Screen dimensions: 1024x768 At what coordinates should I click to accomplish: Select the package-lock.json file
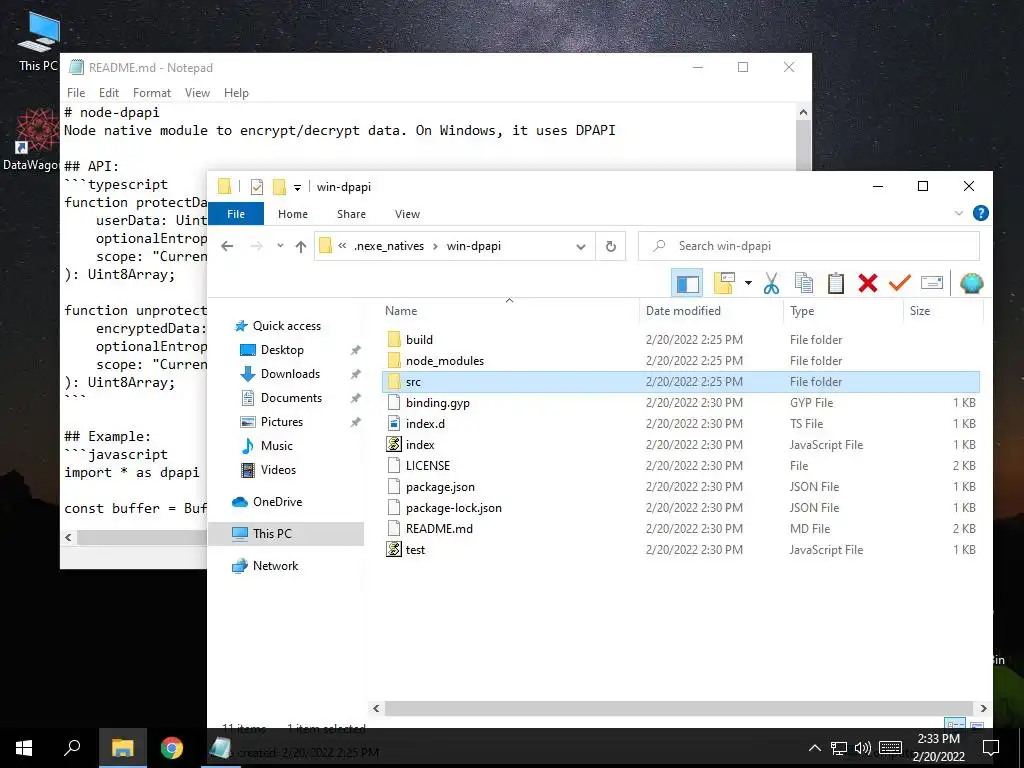(680, 507)
